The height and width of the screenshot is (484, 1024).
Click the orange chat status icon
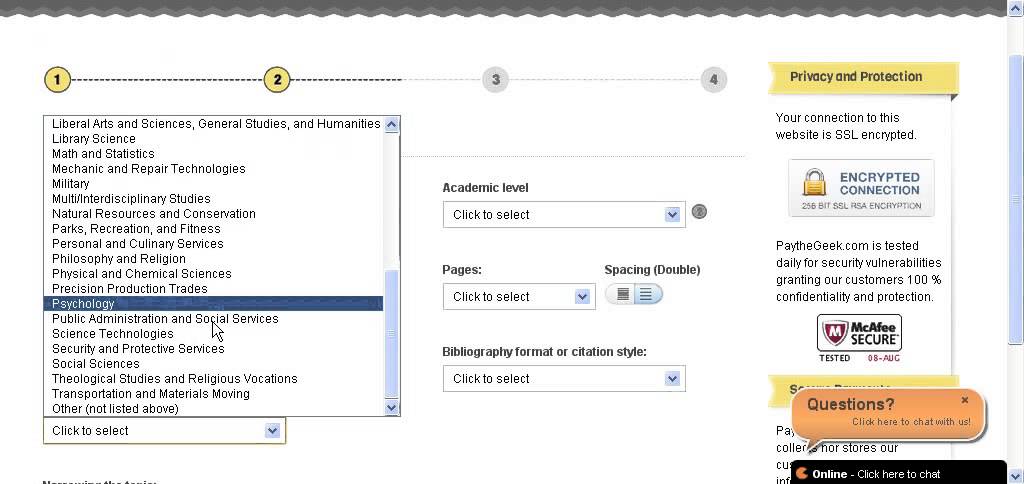point(802,474)
